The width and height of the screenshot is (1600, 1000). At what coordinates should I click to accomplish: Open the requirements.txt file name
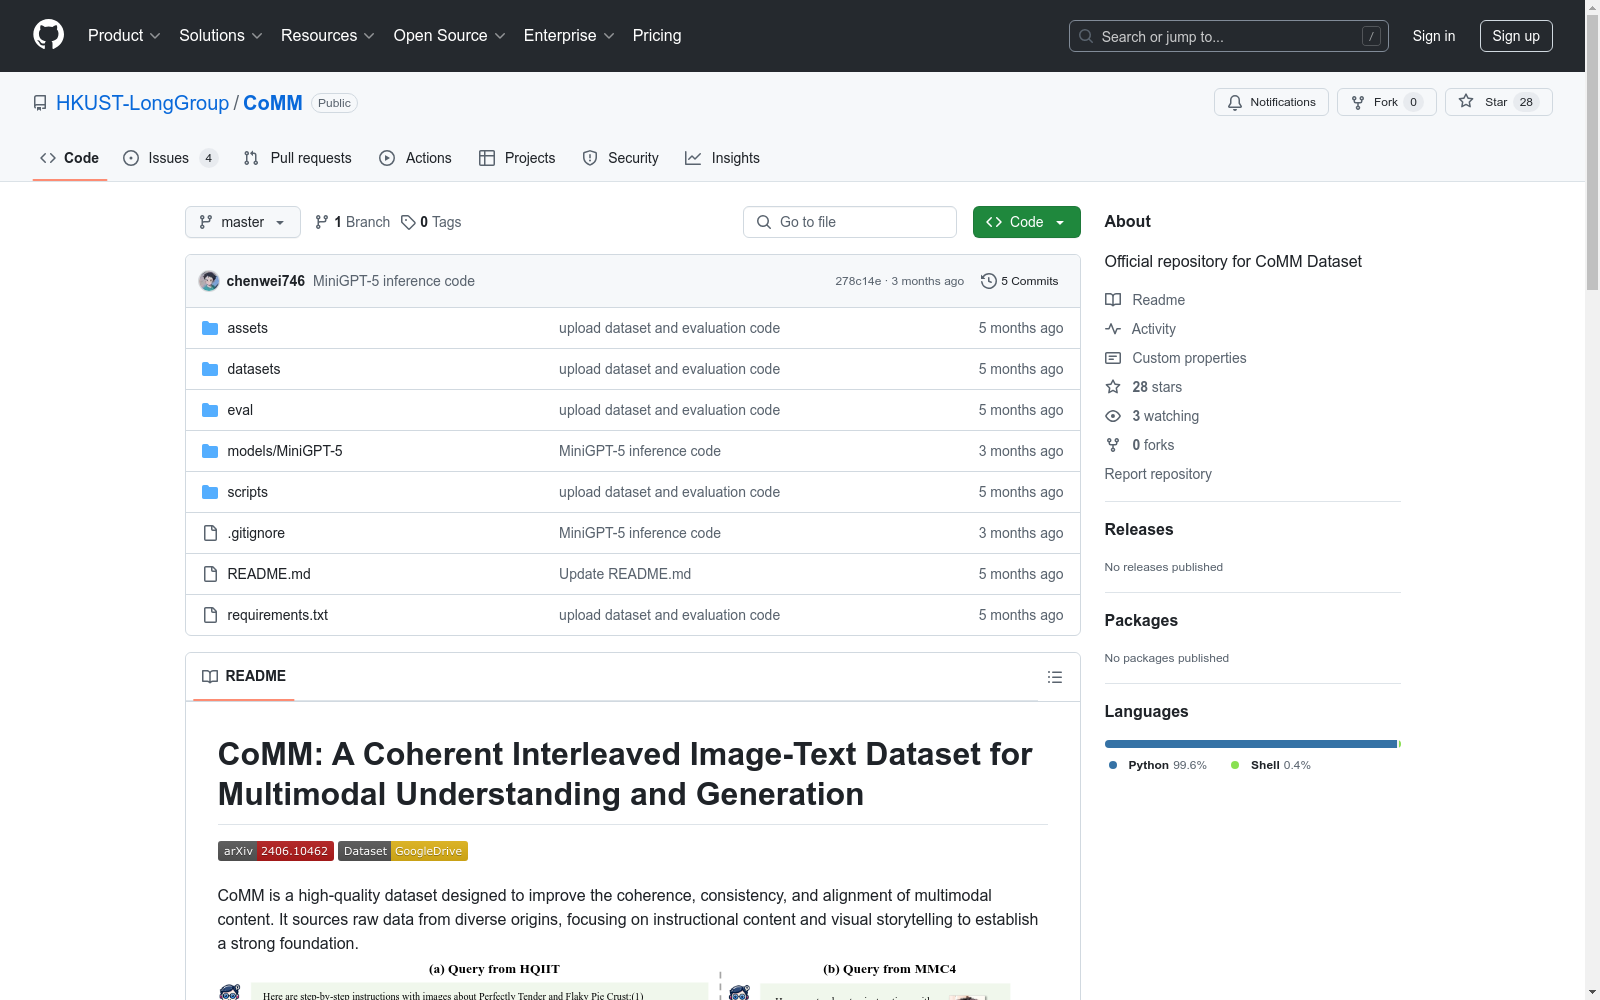(277, 615)
